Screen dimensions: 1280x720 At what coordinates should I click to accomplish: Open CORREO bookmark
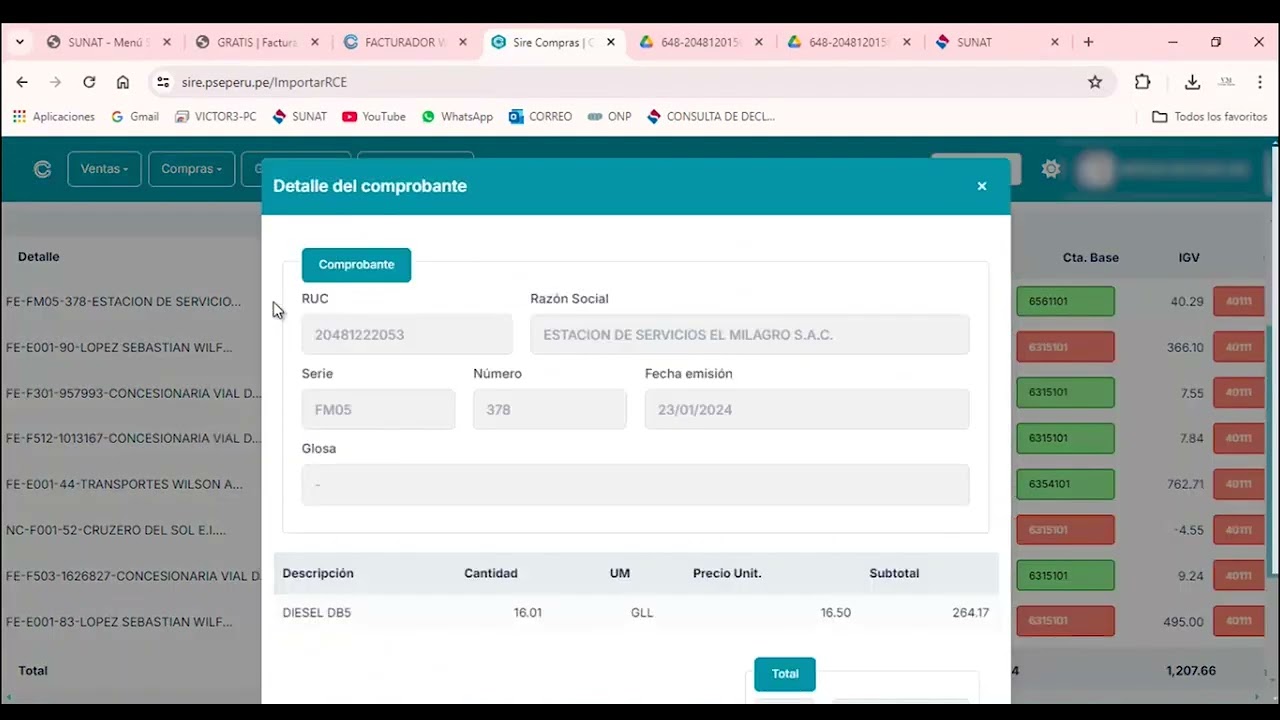click(x=540, y=117)
